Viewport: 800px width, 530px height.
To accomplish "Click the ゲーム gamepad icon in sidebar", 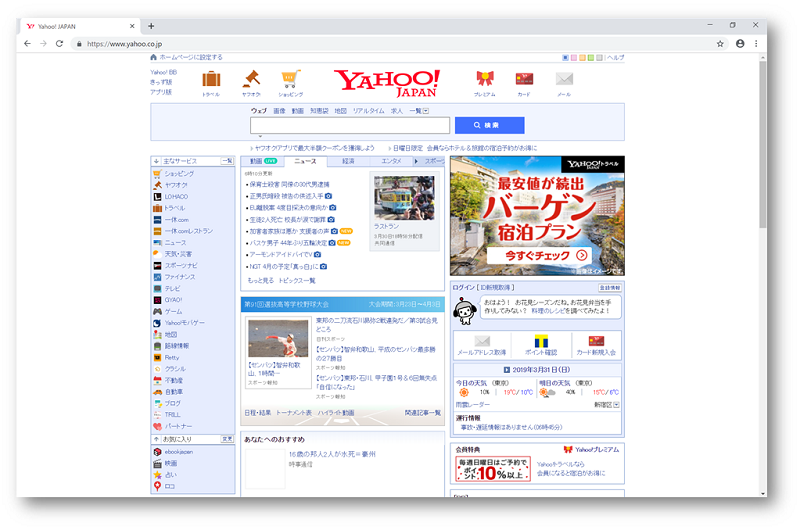I will coord(158,311).
